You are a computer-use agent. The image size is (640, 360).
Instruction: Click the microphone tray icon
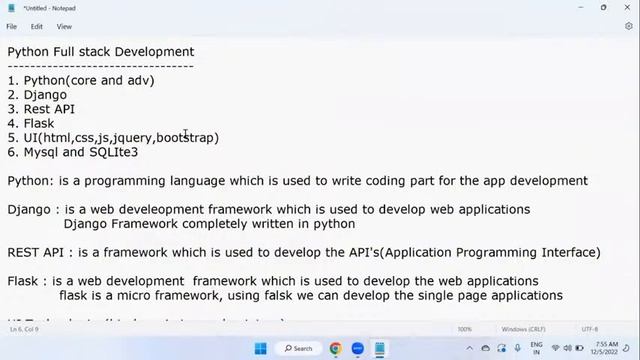[x=517, y=348]
